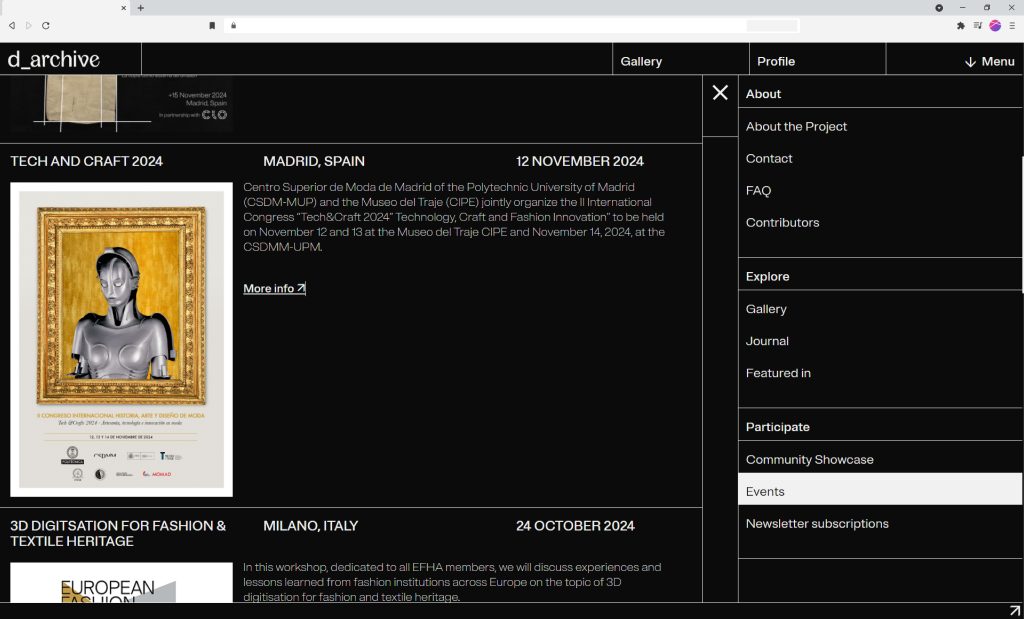
Task: Go to the d_archive home logo
Action: (x=54, y=59)
